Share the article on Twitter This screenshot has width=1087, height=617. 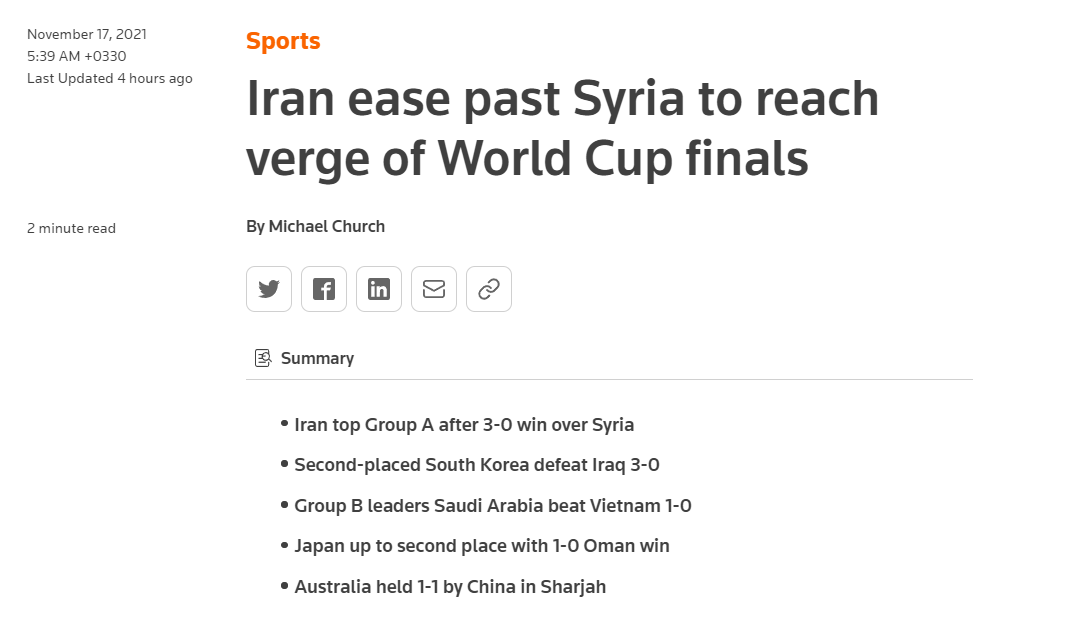pos(269,289)
